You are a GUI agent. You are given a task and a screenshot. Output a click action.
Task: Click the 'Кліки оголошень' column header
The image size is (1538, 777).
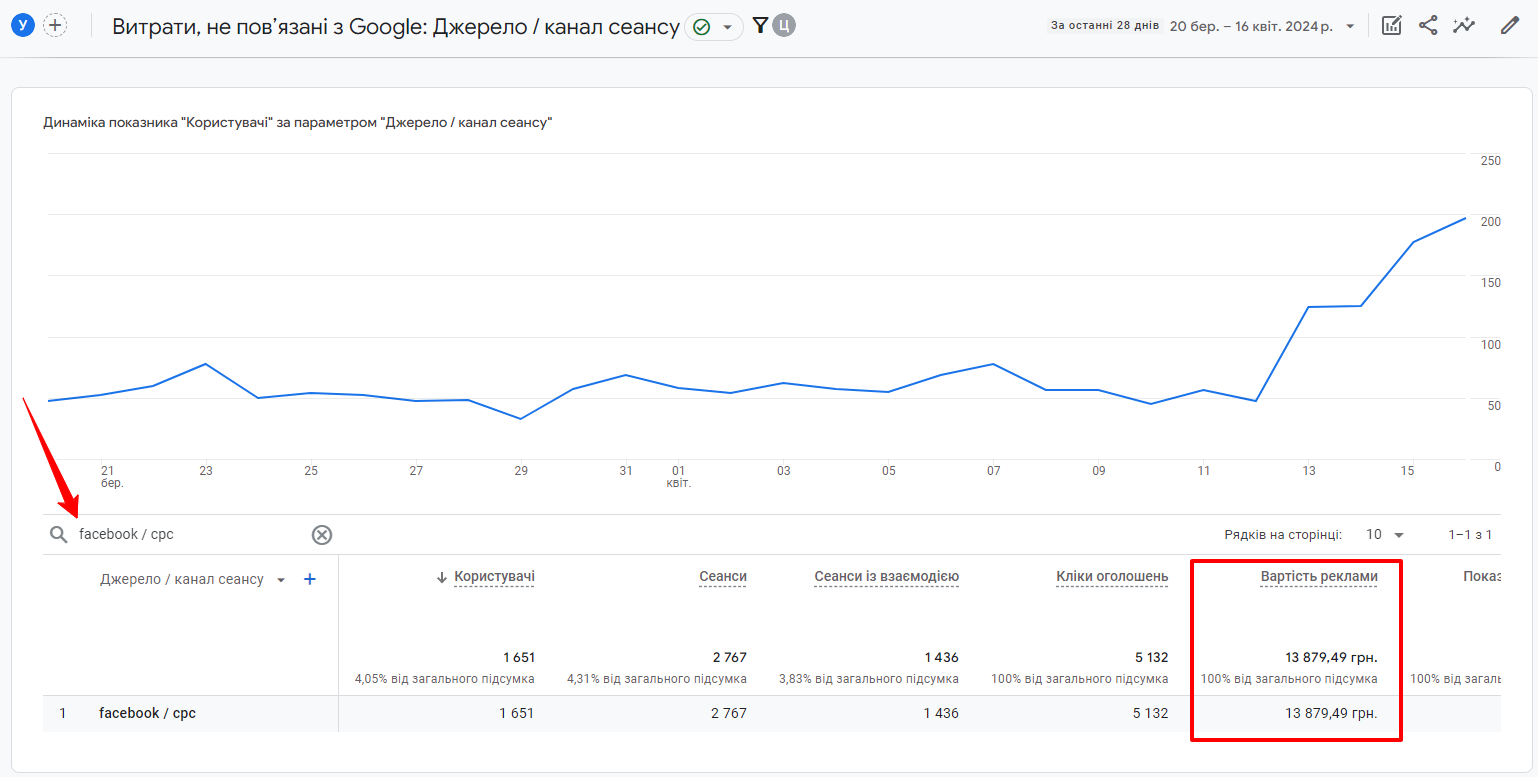point(1112,577)
